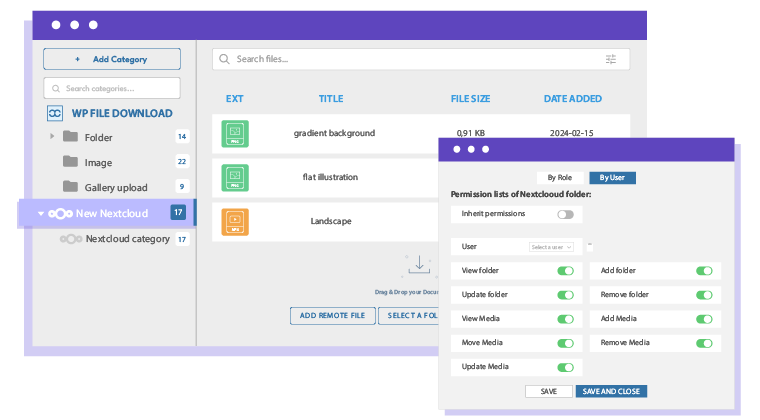Switch to the By User tab
Viewport: 760px width, 420px height.
(612, 178)
